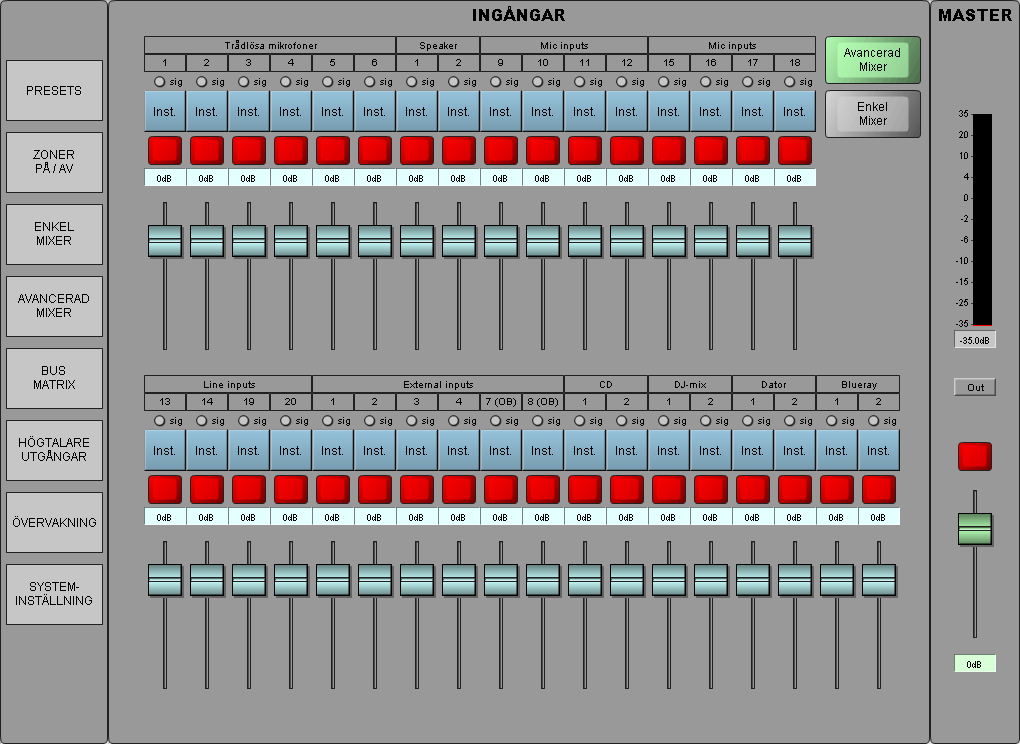Image resolution: width=1020 pixels, height=744 pixels.
Task: Go to ZONER PÅ / AV
Action: tap(54, 162)
